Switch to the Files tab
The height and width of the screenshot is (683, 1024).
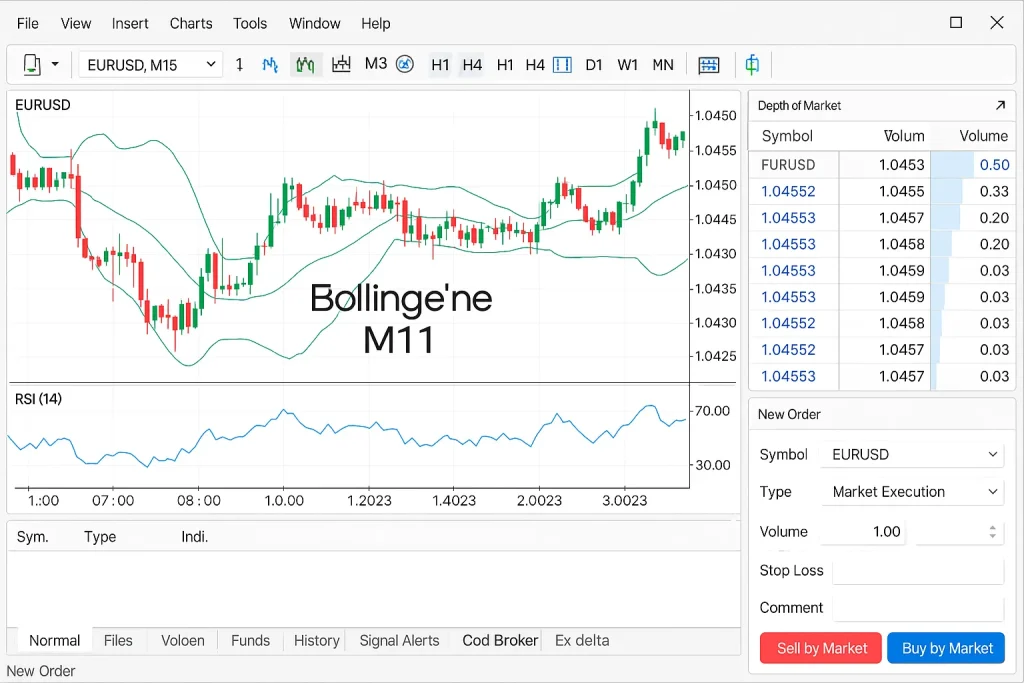click(x=118, y=641)
